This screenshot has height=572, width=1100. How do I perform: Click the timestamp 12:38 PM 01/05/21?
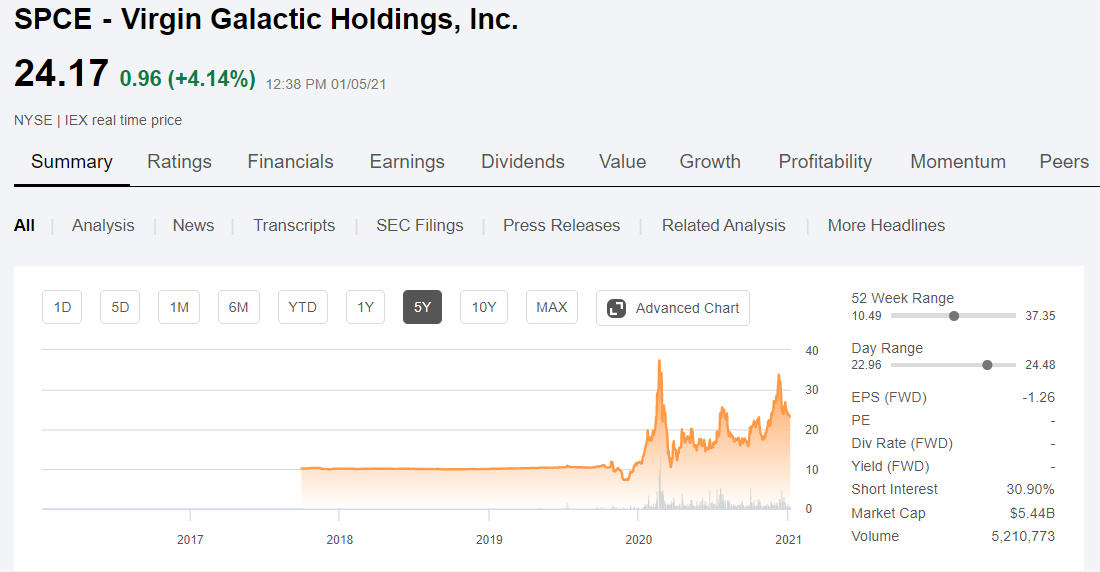pyautogui.click(x=326, y=84)
